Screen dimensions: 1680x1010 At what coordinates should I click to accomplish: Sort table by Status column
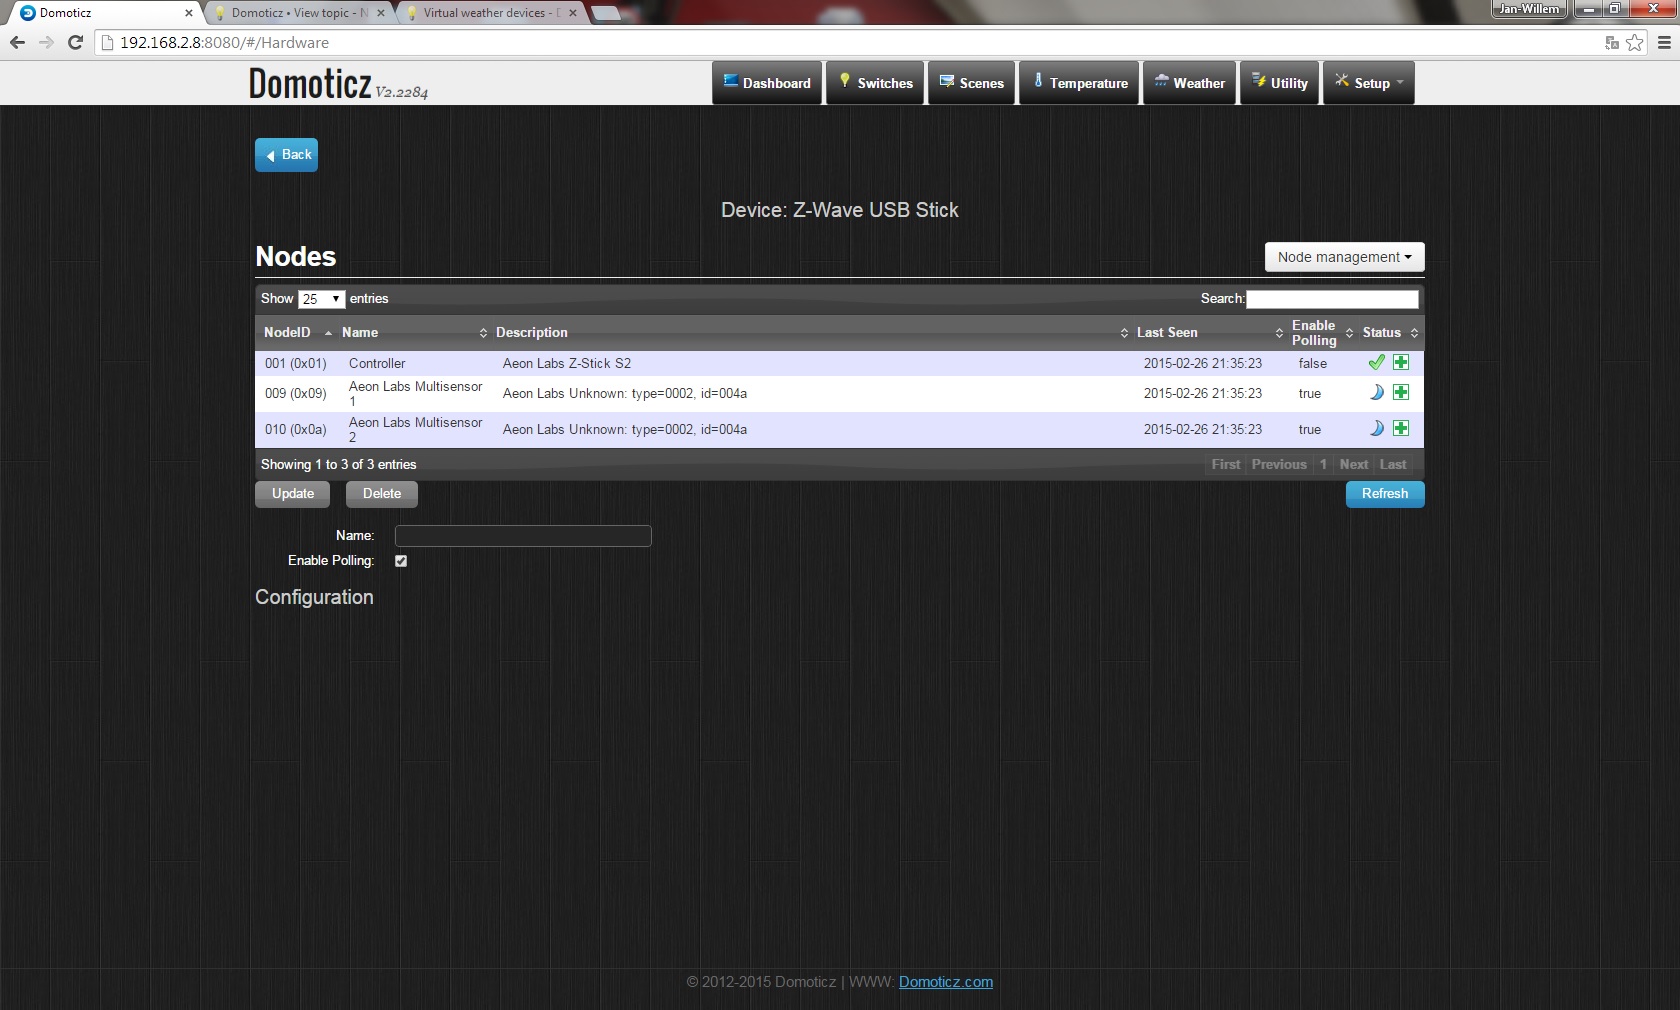[x=1390, y=332]
